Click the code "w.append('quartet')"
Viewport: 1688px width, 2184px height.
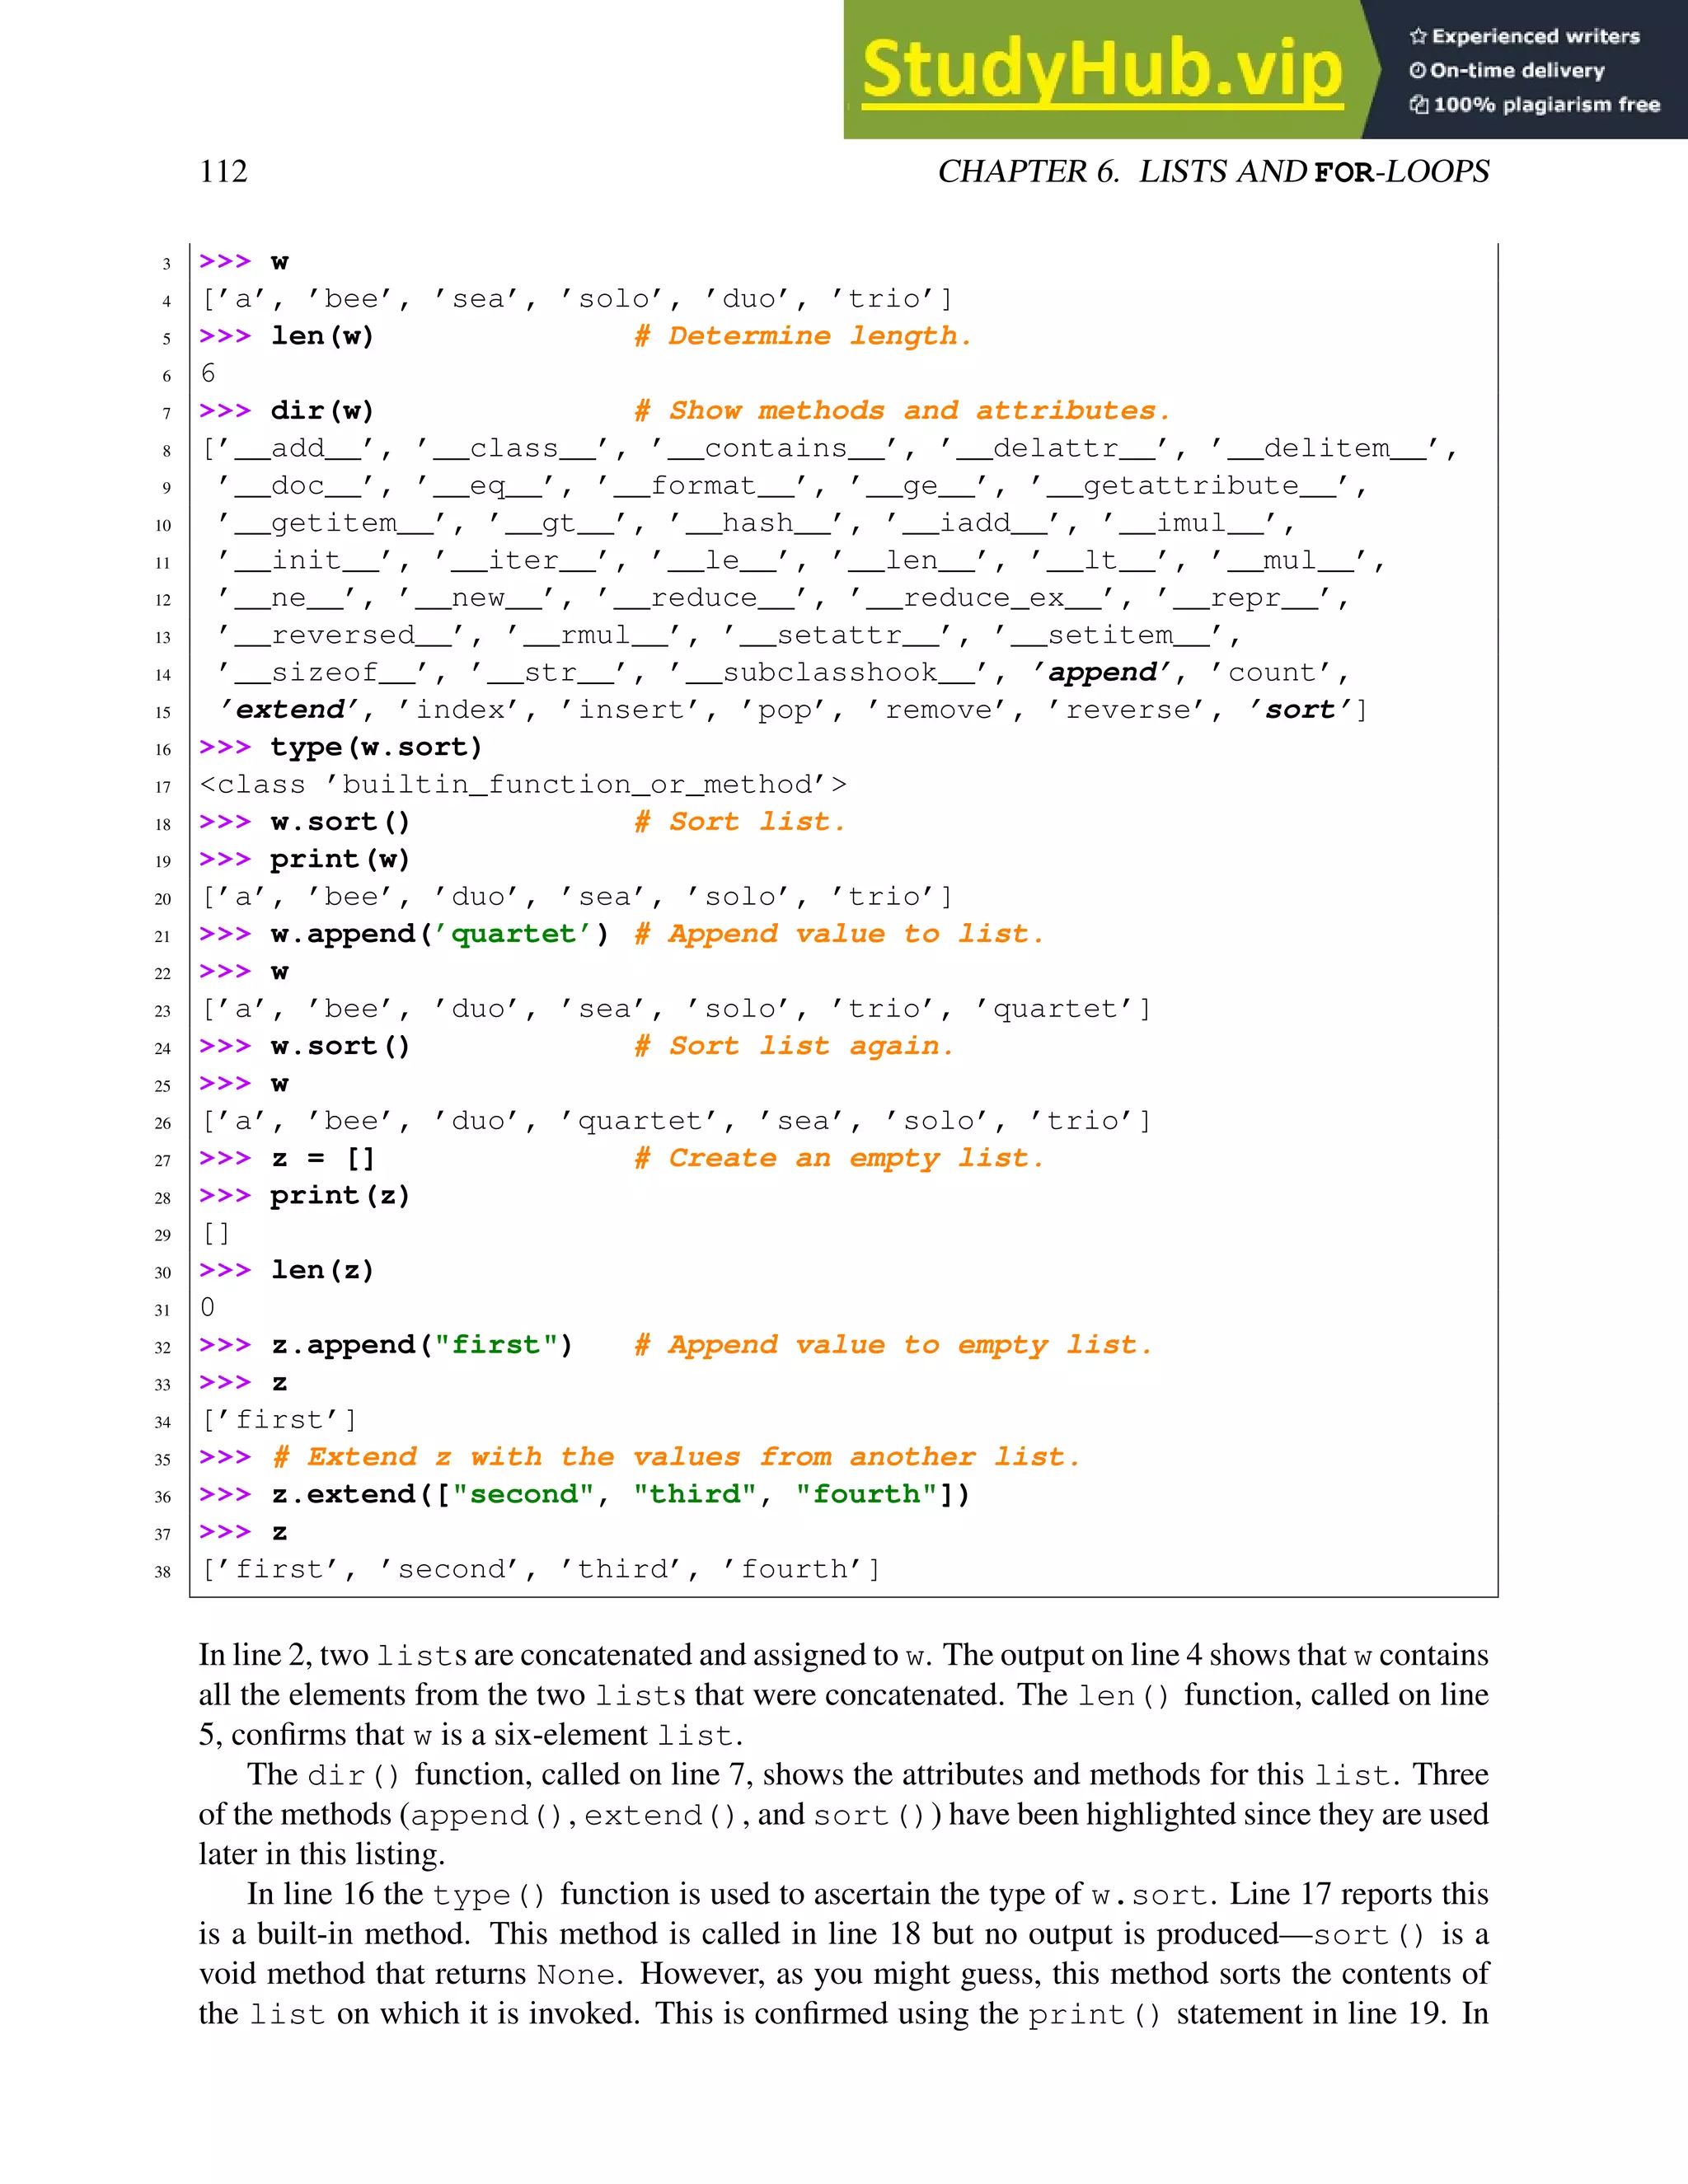(x=439, y=934)
